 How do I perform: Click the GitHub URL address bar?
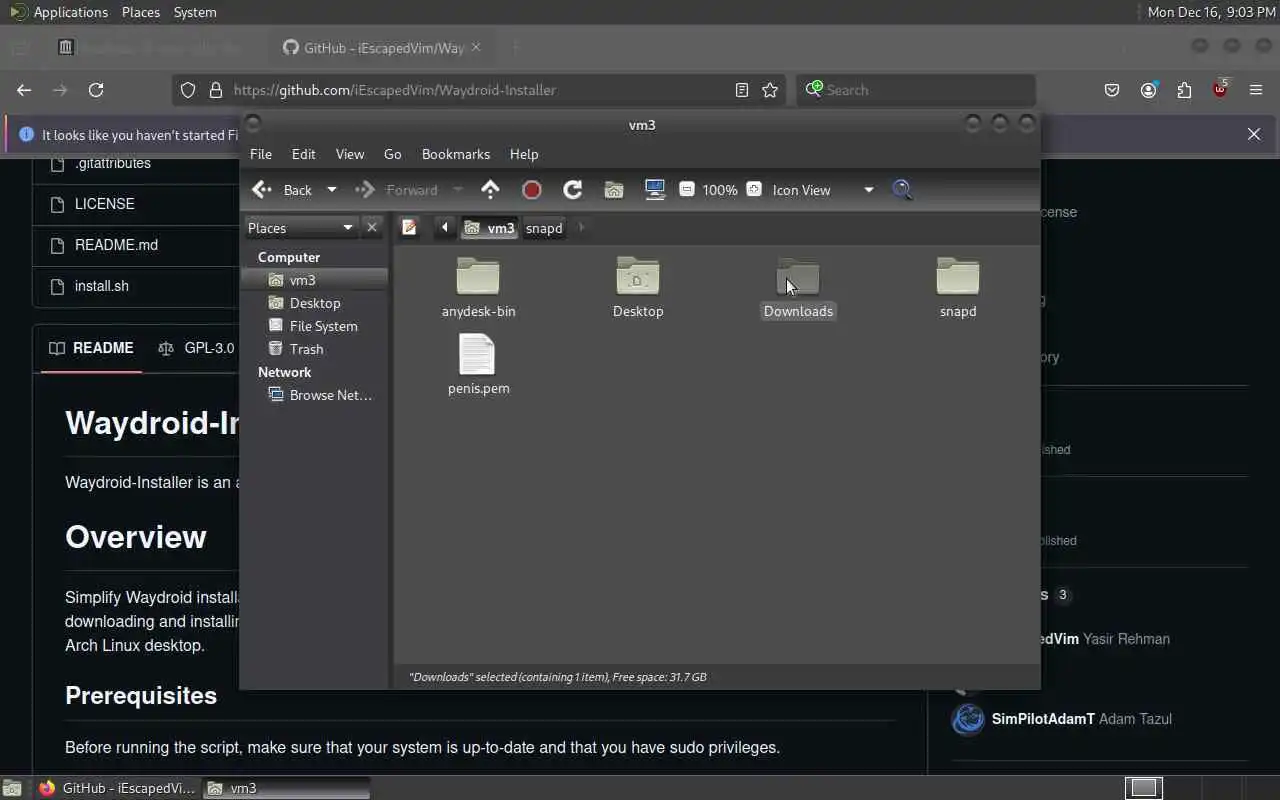479,90
